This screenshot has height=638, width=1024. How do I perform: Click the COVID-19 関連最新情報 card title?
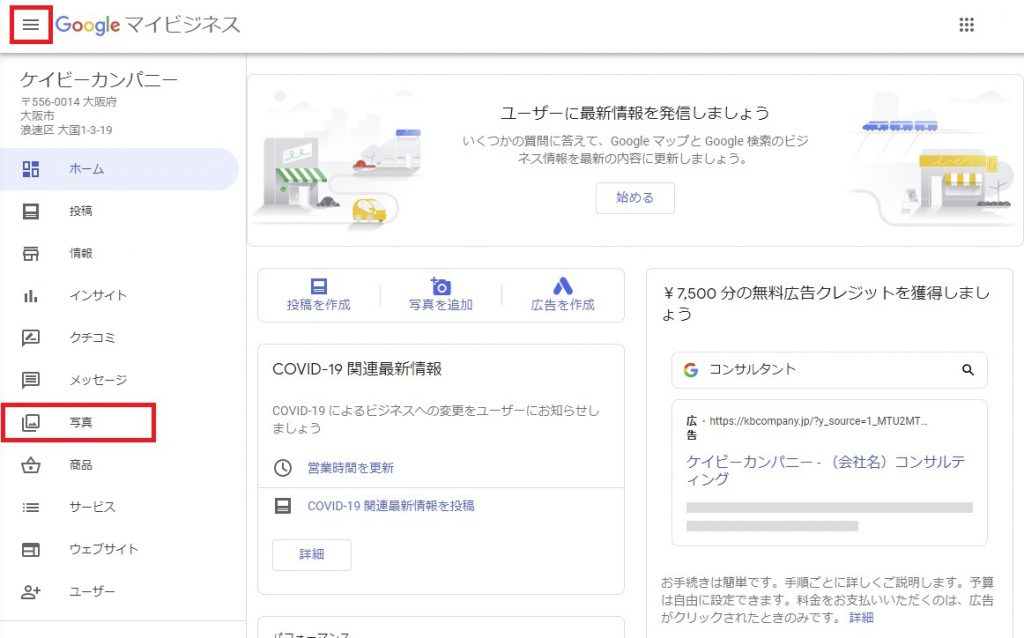[357, 369]
